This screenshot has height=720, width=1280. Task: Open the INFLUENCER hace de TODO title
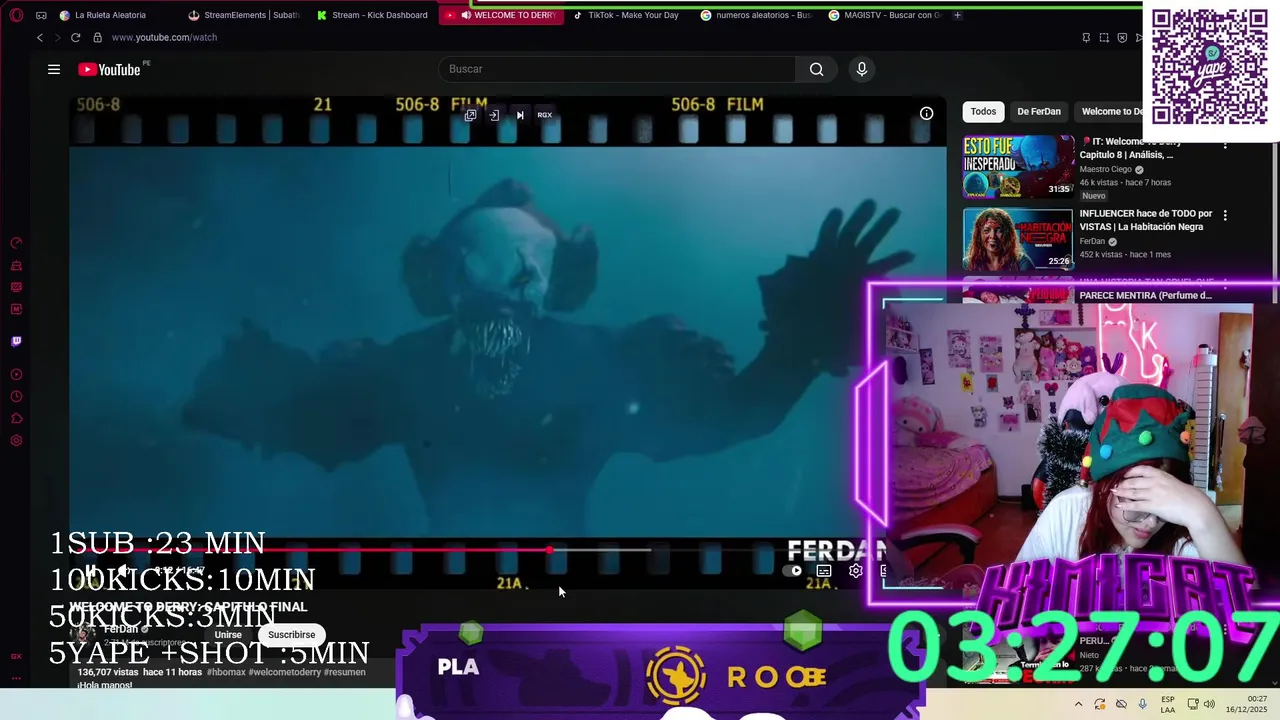click(x=1145, y=220)
